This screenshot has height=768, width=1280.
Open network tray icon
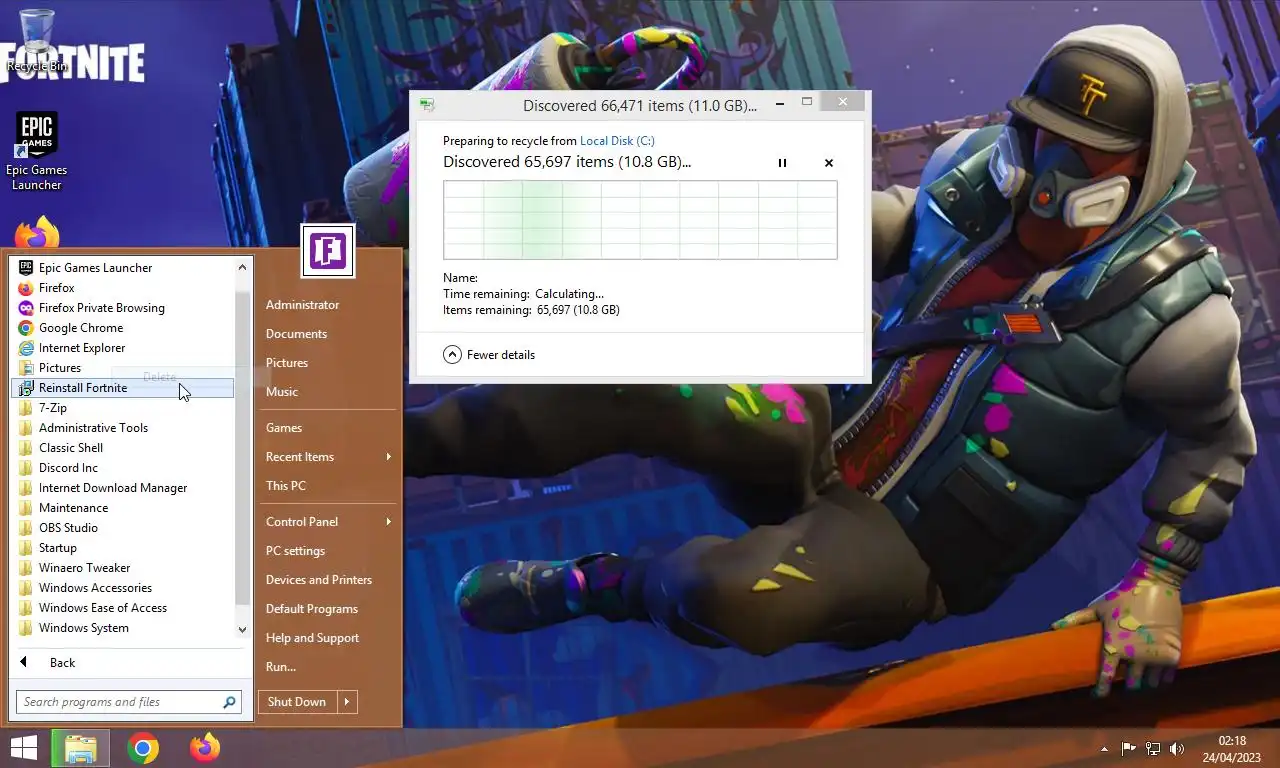pos(1153,748)
